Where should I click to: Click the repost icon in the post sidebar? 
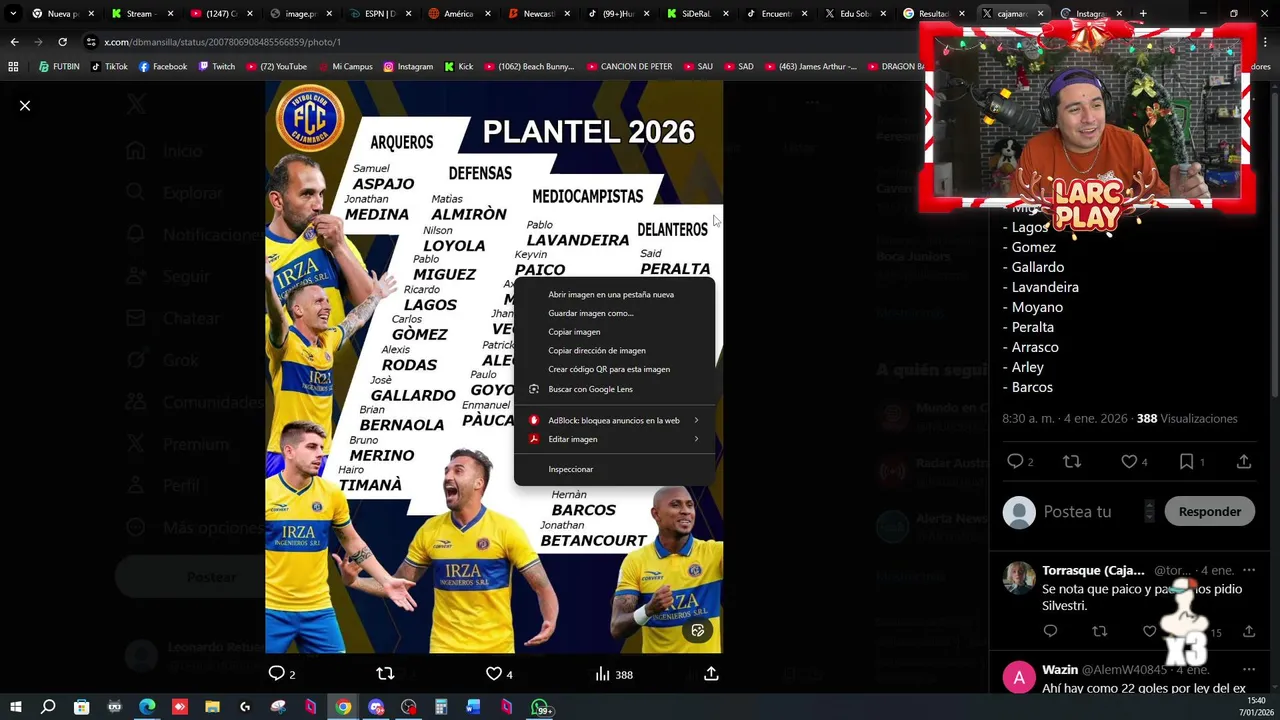click(1072, 461)
